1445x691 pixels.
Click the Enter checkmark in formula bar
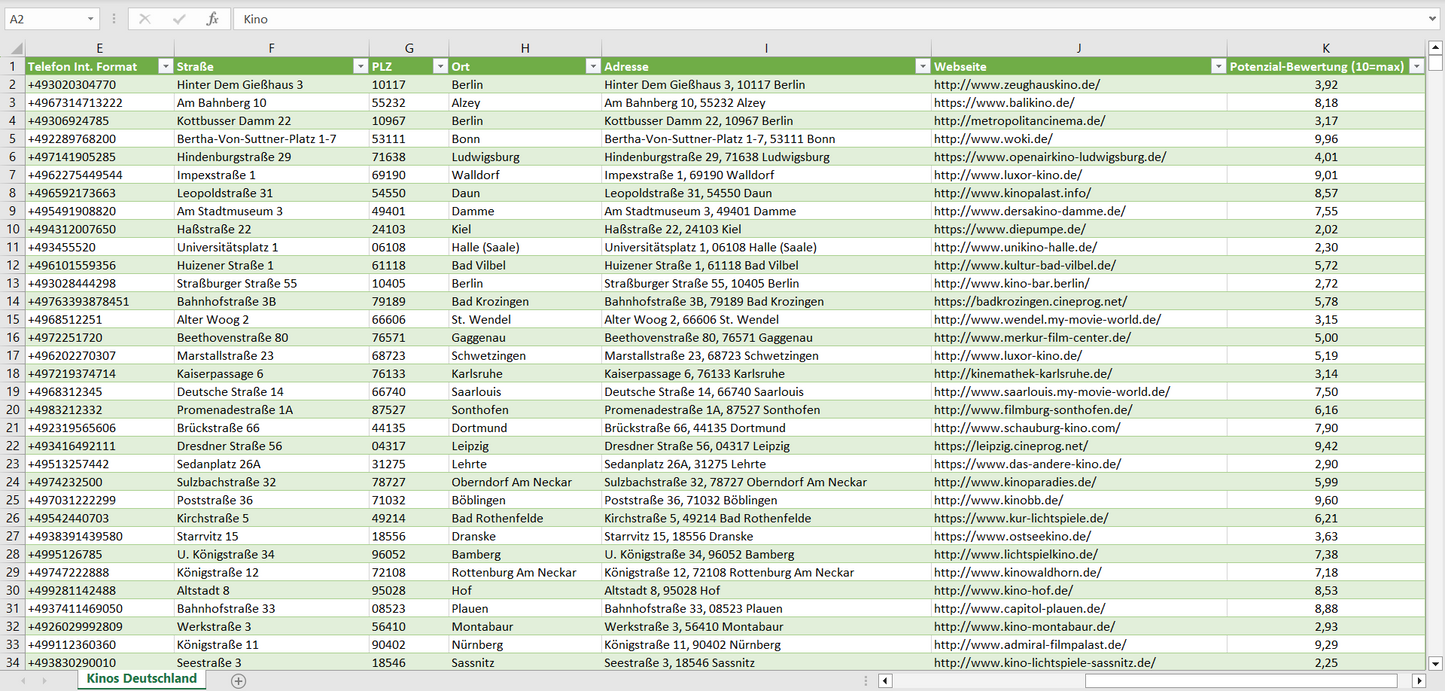(x=179, y=19)
